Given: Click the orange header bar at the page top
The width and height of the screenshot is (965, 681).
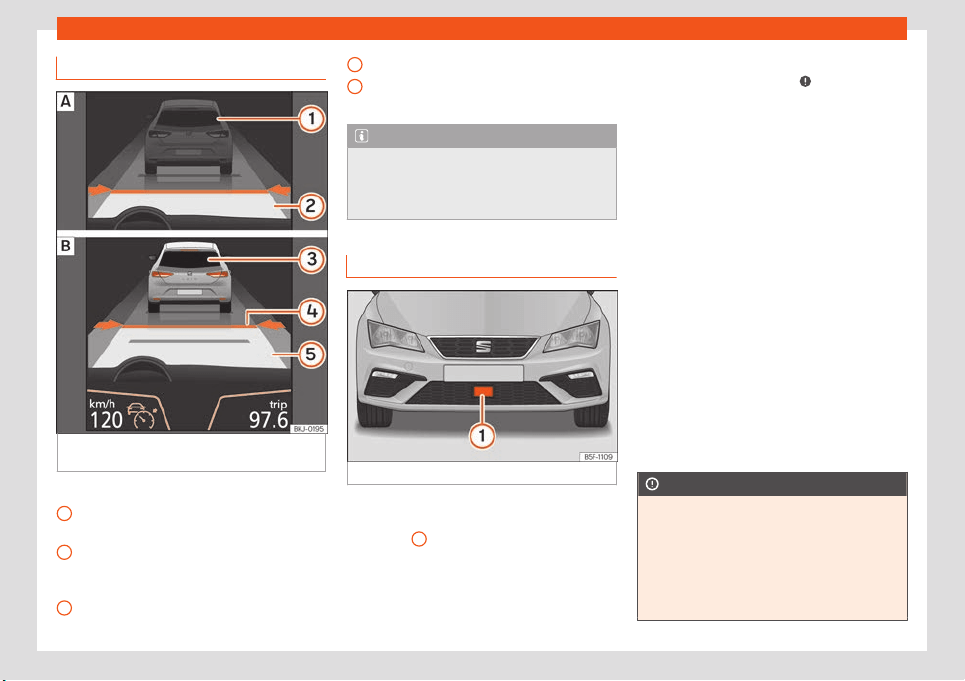Looking at the screenshot, I should tap(482, 28).
